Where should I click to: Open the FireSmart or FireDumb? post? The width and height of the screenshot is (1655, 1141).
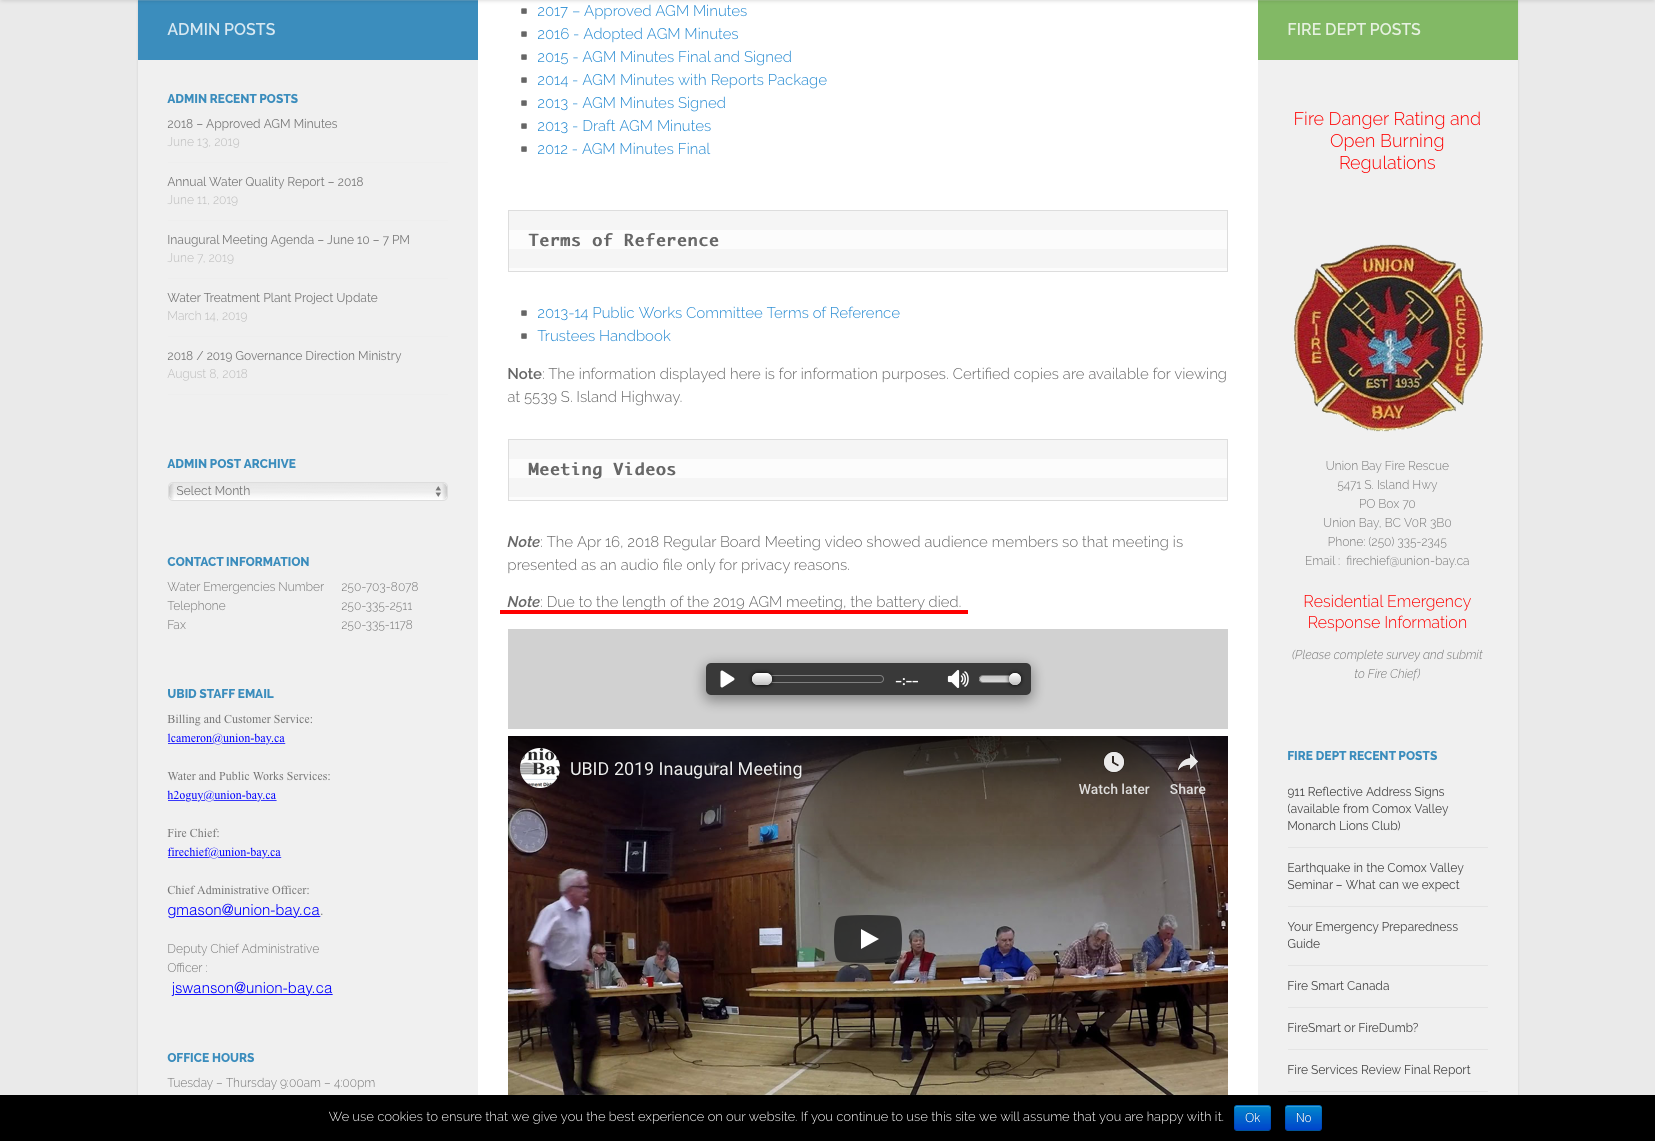tap(1352, 1027)
